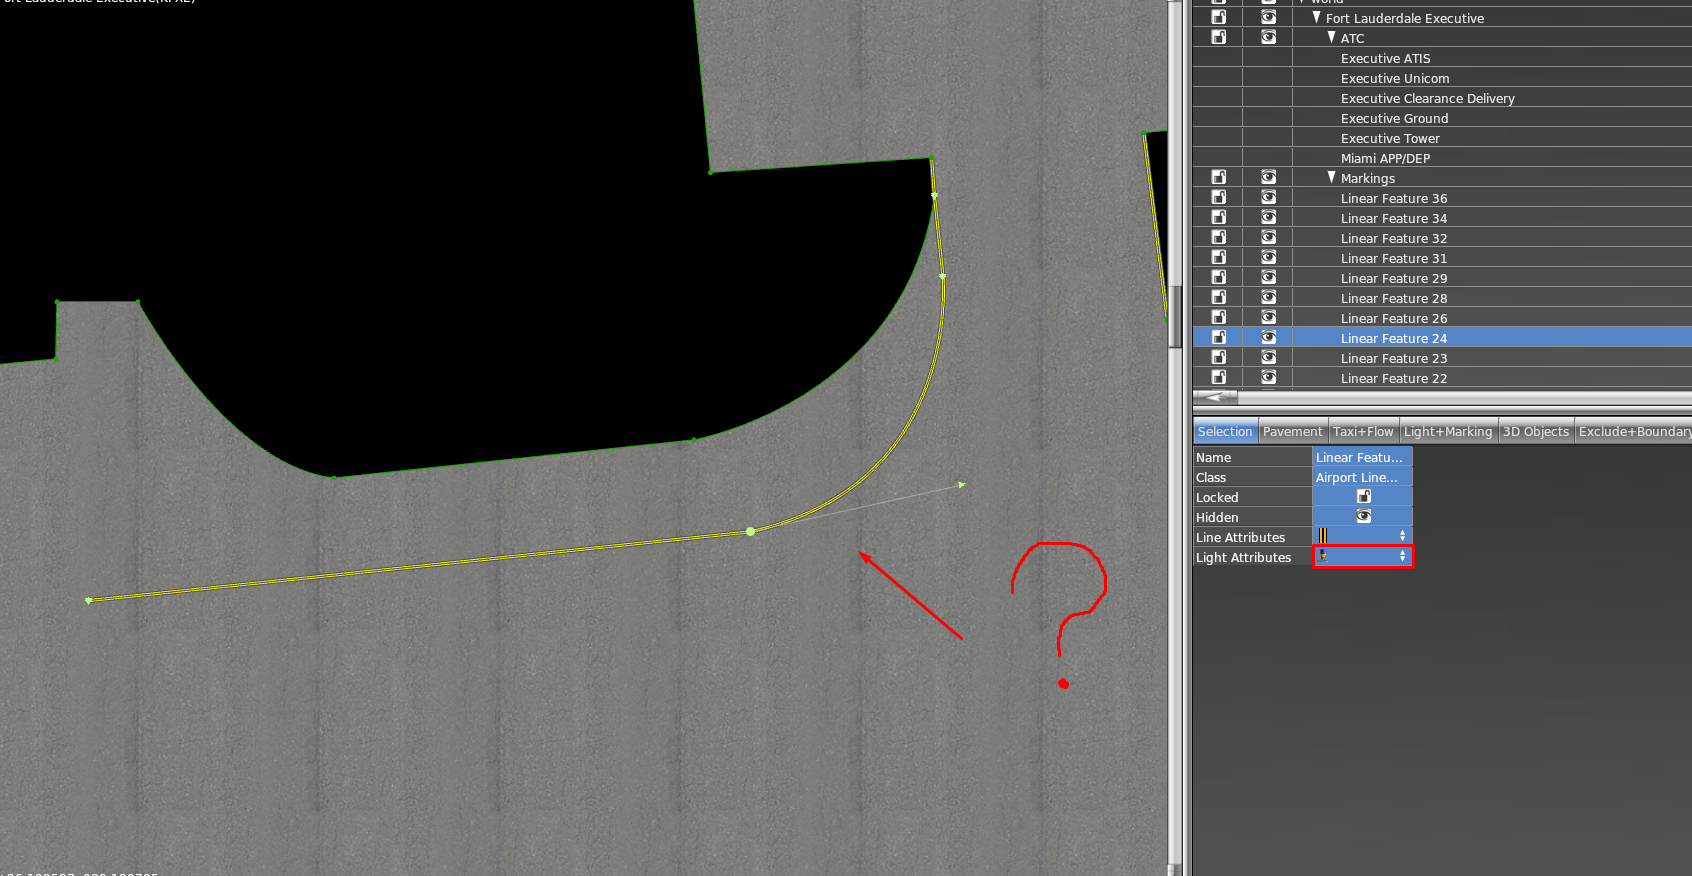Viewport: 1692px width, 876px height.
Task: Switch to the Exclude+Boundary tab
Action: click(x=1634, y=431)
